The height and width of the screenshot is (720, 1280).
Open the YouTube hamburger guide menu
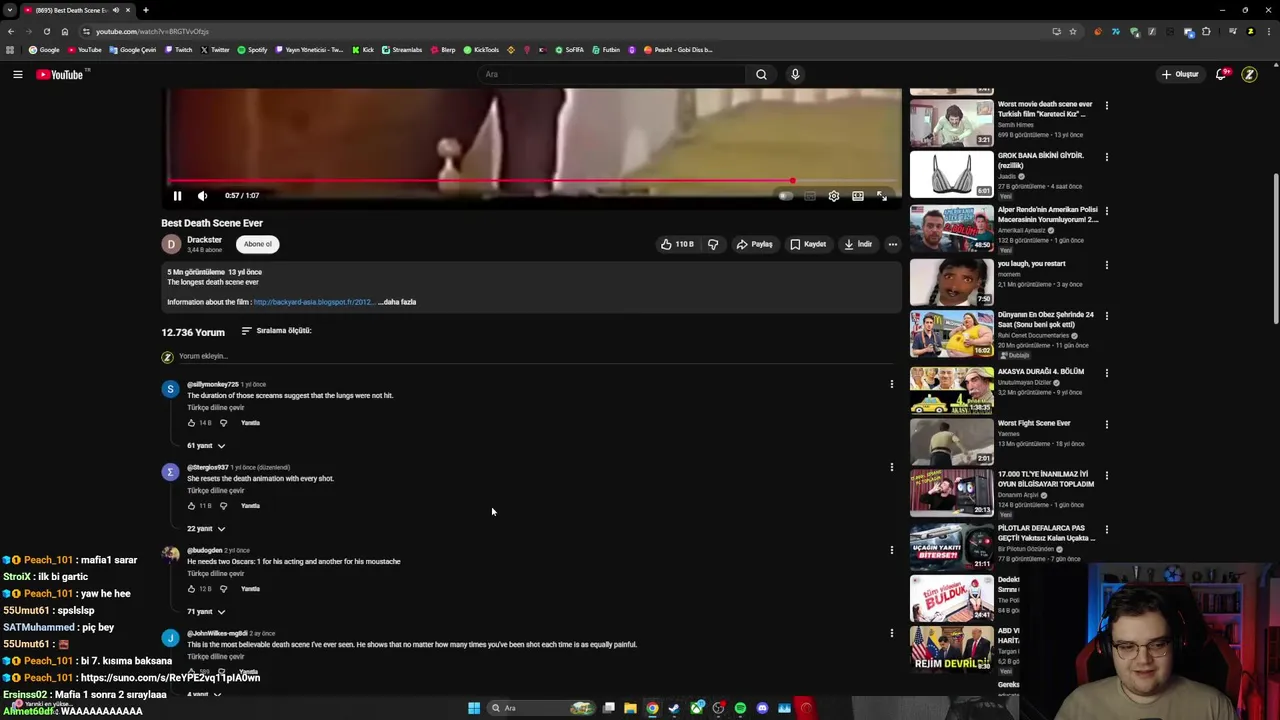(x=18, y=74)
